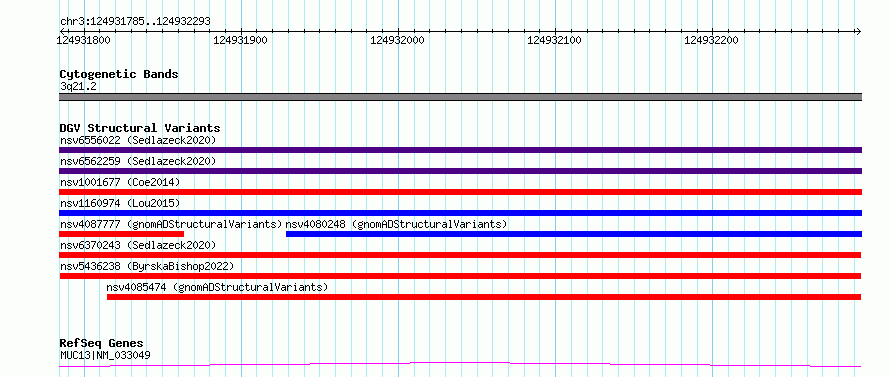Select the red bar under nsv4085474

pyautogui.click(x=484, y=297)
